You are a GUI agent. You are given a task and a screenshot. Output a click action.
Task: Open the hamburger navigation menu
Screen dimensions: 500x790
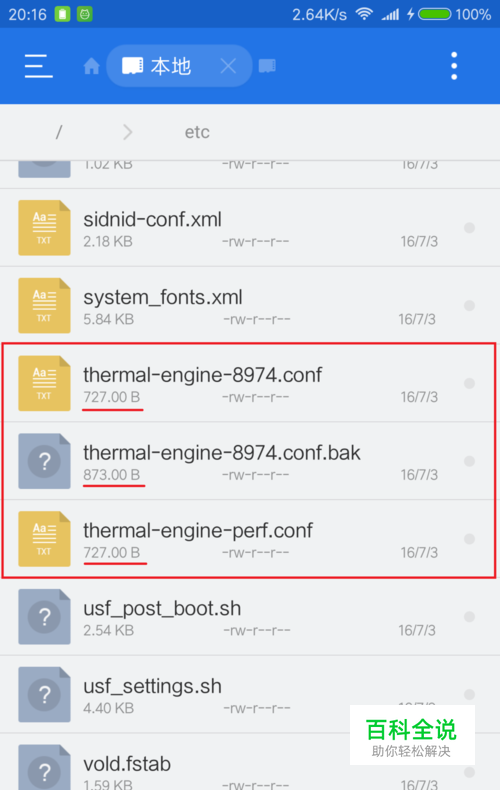point(39,65)
